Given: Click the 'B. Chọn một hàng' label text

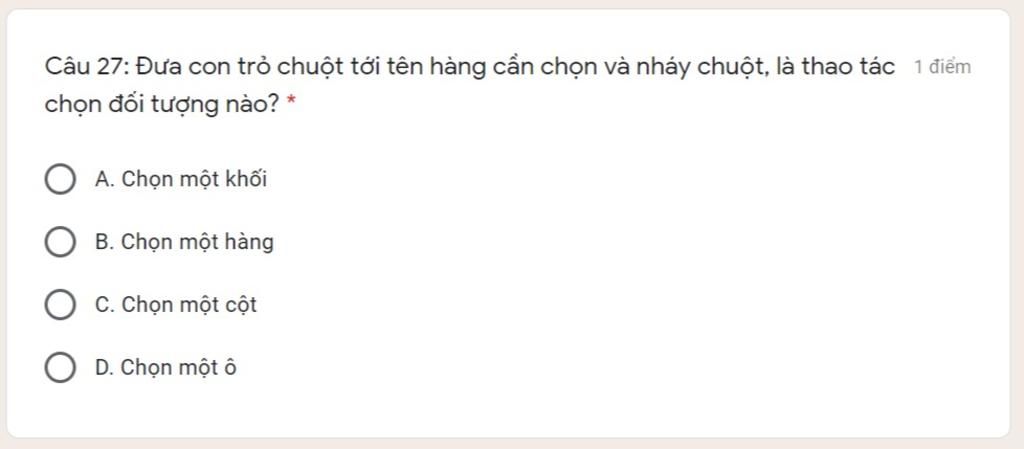Looking at the screenshot, I should (184, 242).
